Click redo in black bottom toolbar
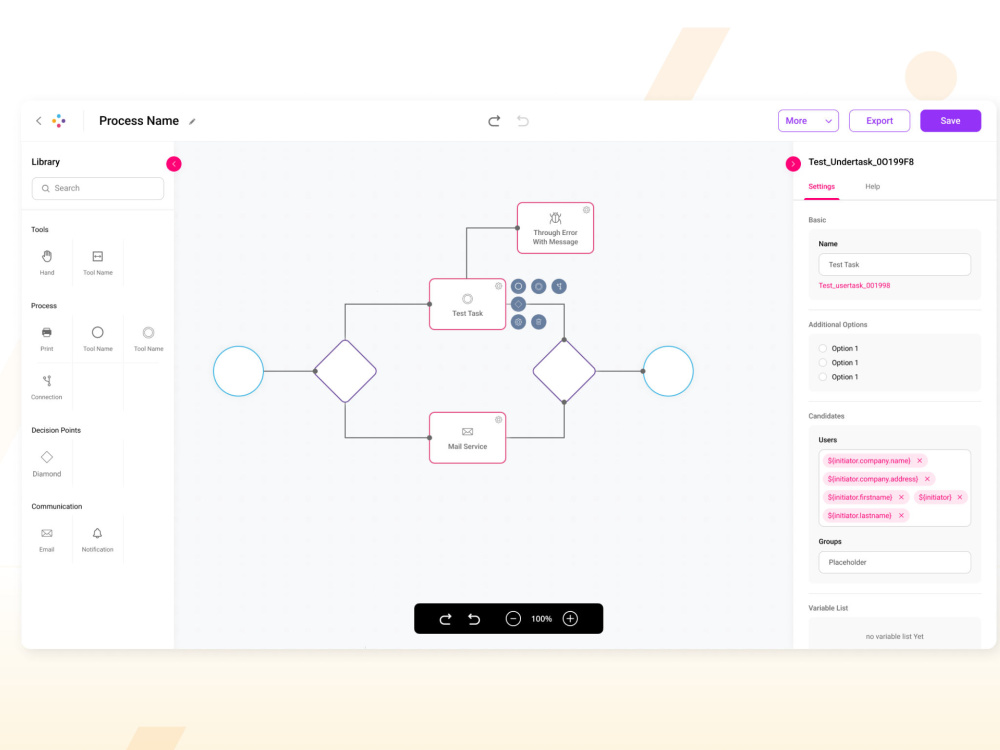Image resolution: width=1000 pixels, height=750 pixels. [445, 619]
